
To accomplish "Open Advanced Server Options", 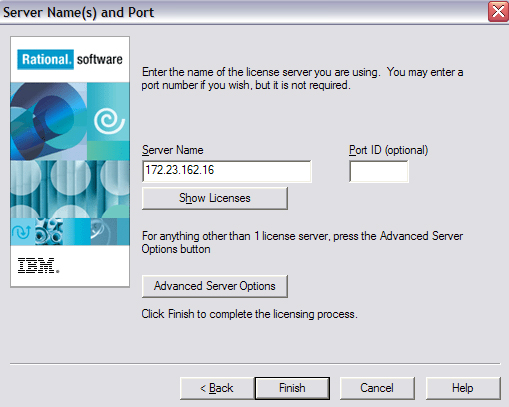I will pyautogui.click(x=215, y=286).
